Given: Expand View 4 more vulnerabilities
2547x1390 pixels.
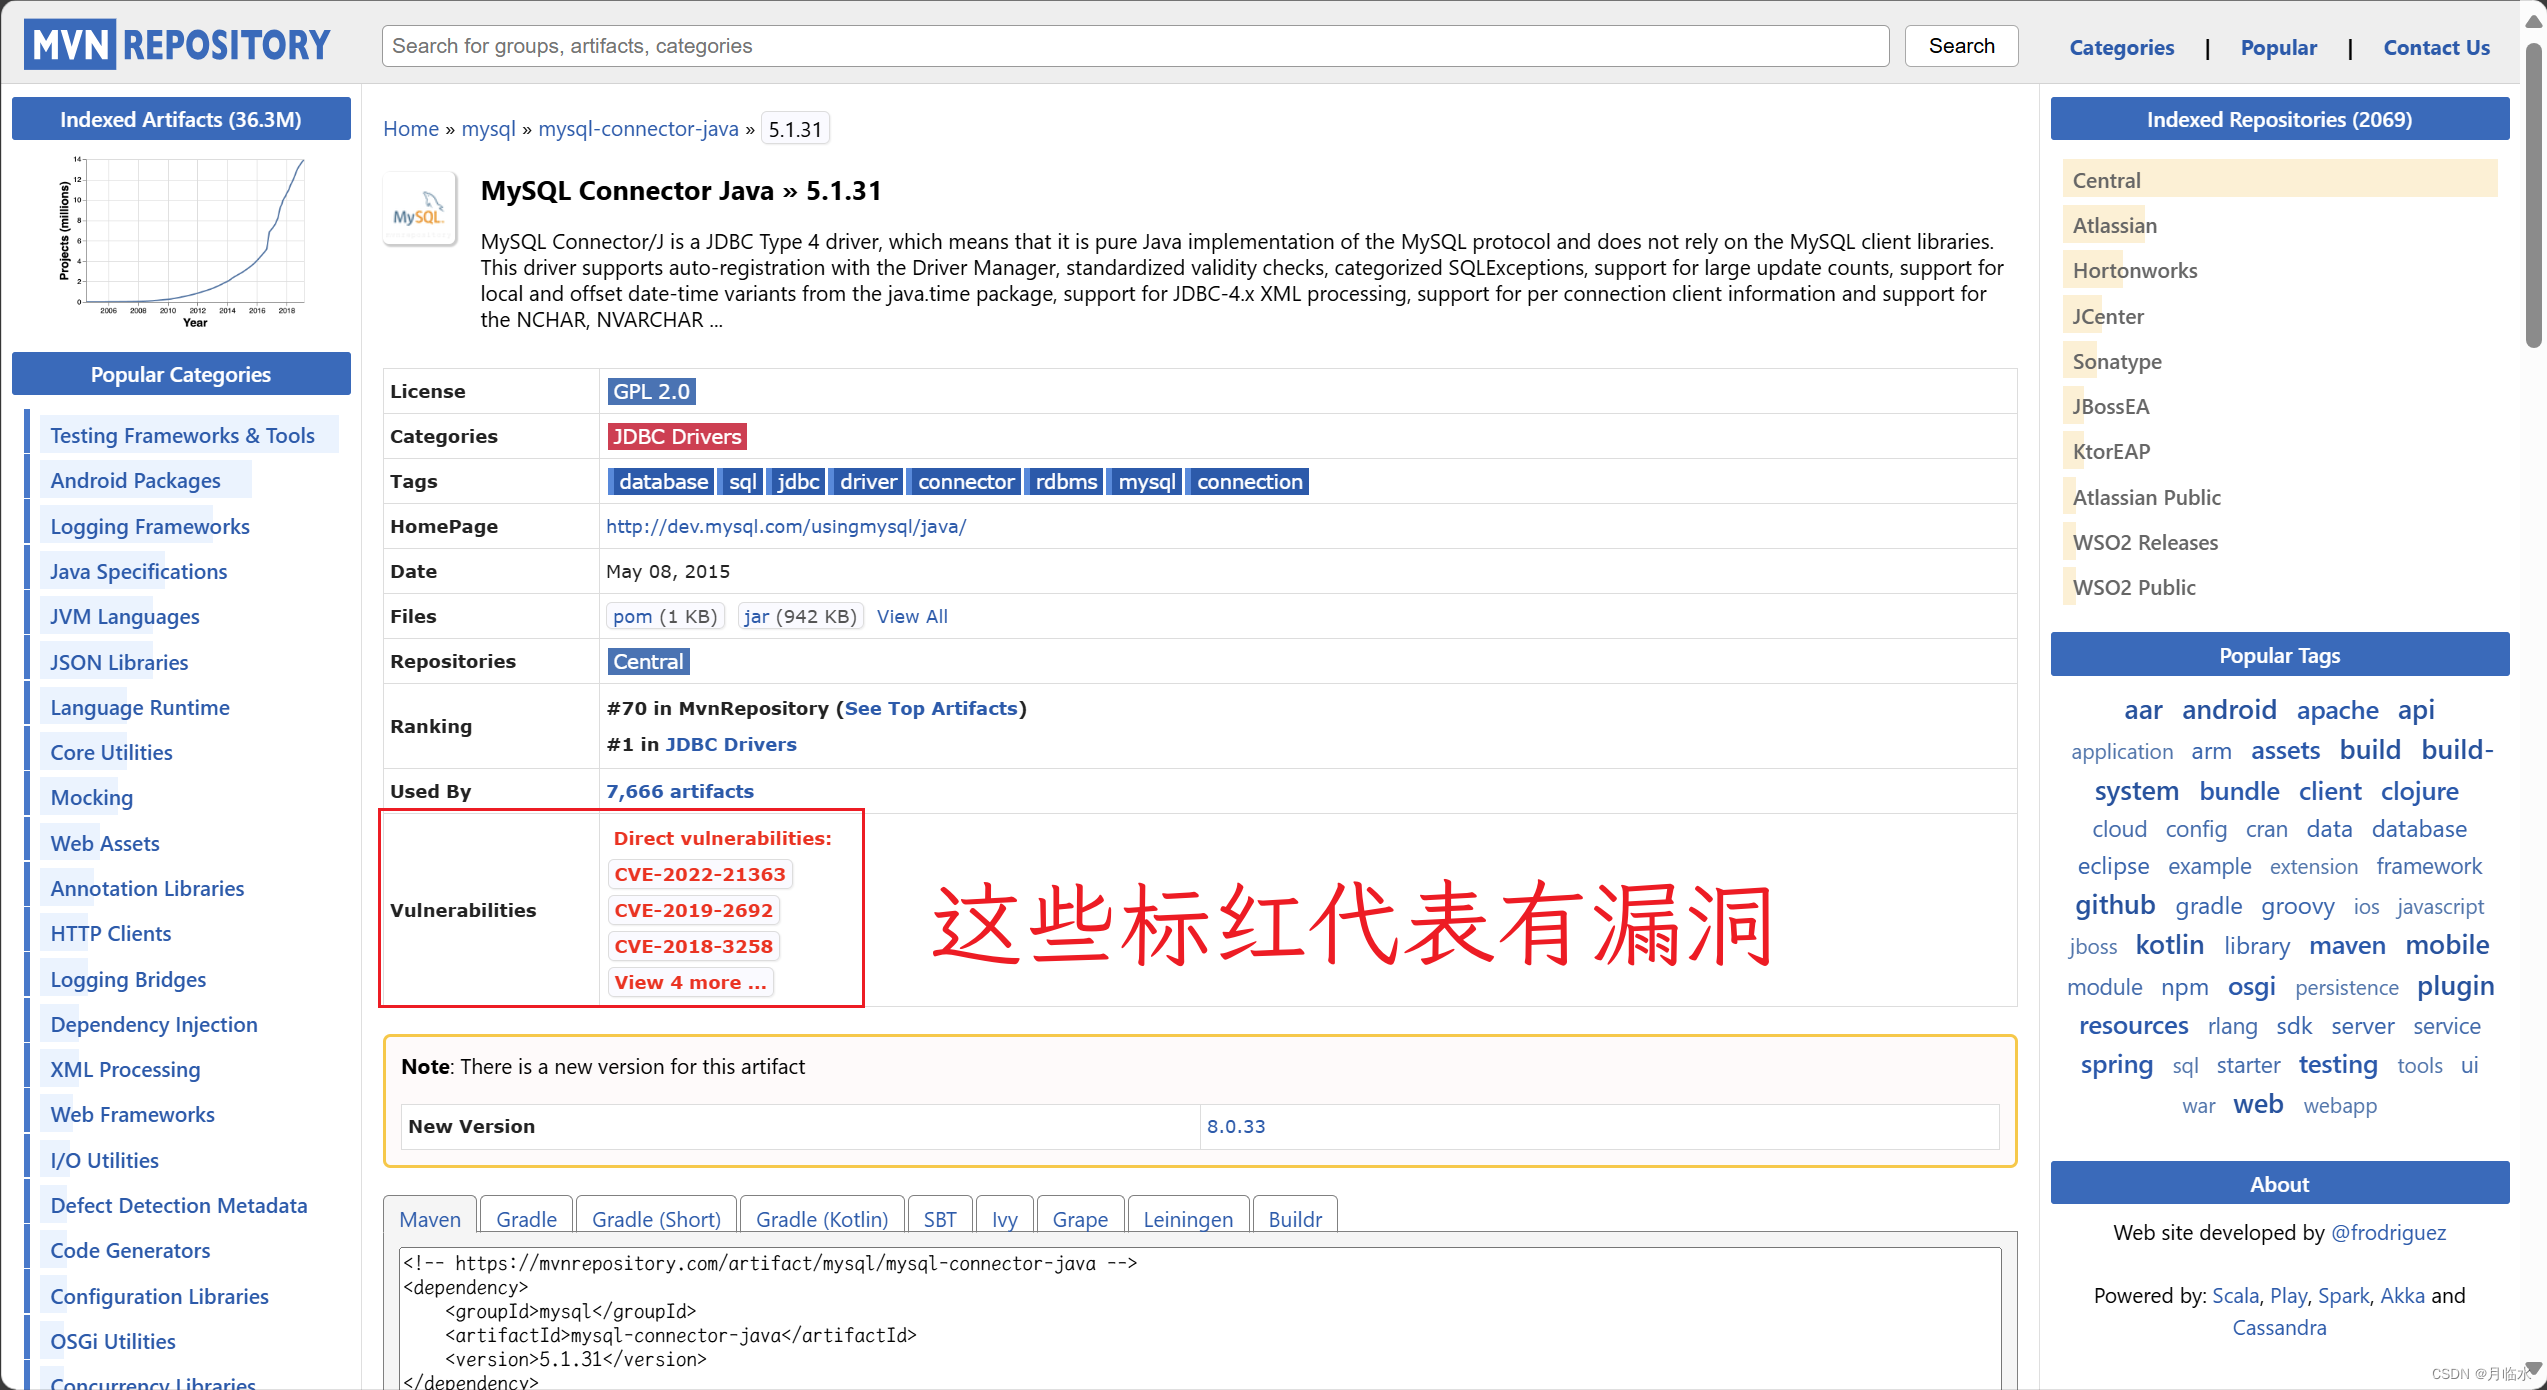Looking at the screenshot, I should click(x=690, y=983).
